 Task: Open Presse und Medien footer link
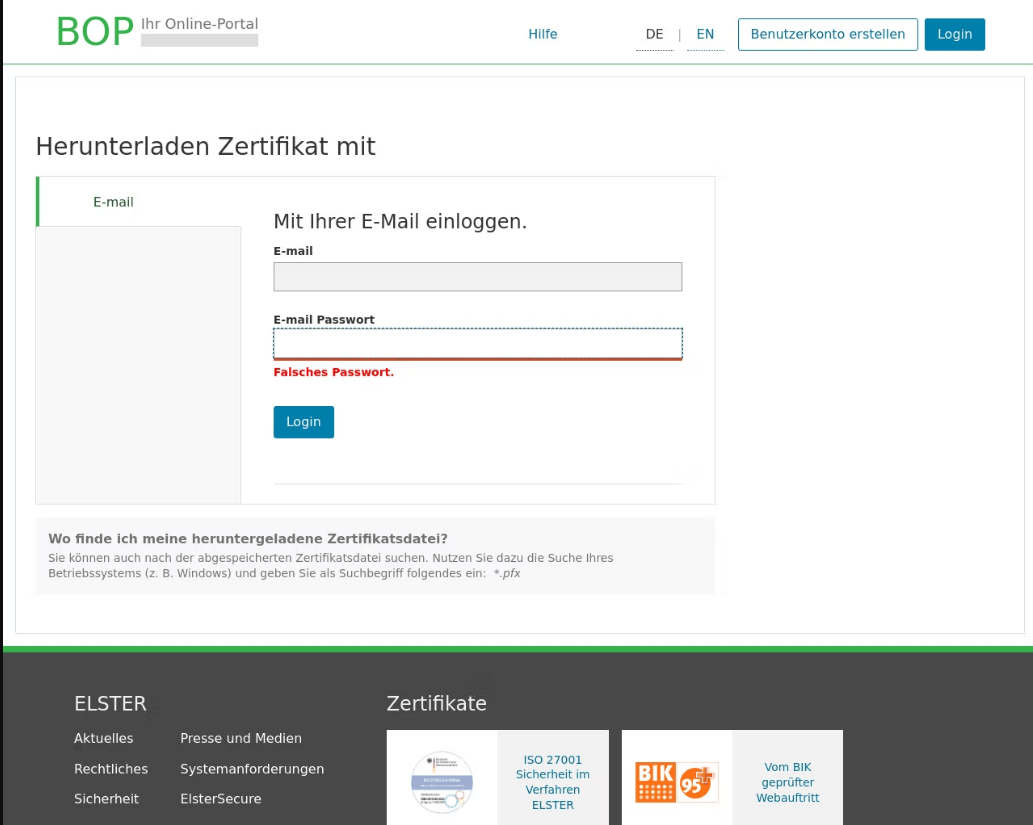pyautogui.click(x=240, y=738)
